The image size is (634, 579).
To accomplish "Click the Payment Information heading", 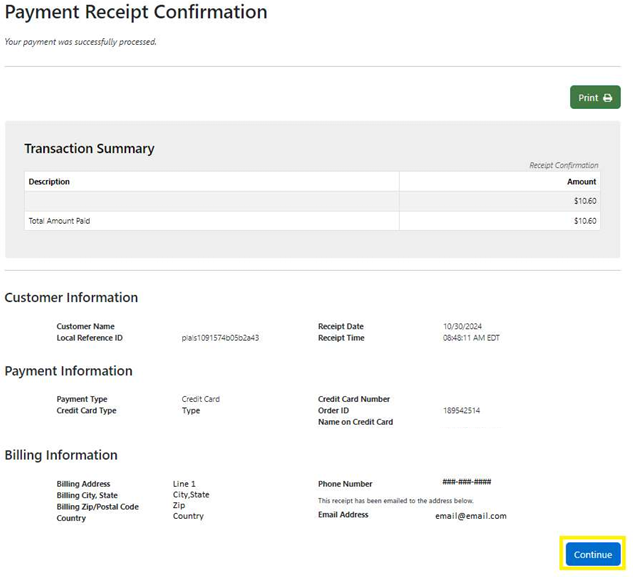I will coord(68,371).
